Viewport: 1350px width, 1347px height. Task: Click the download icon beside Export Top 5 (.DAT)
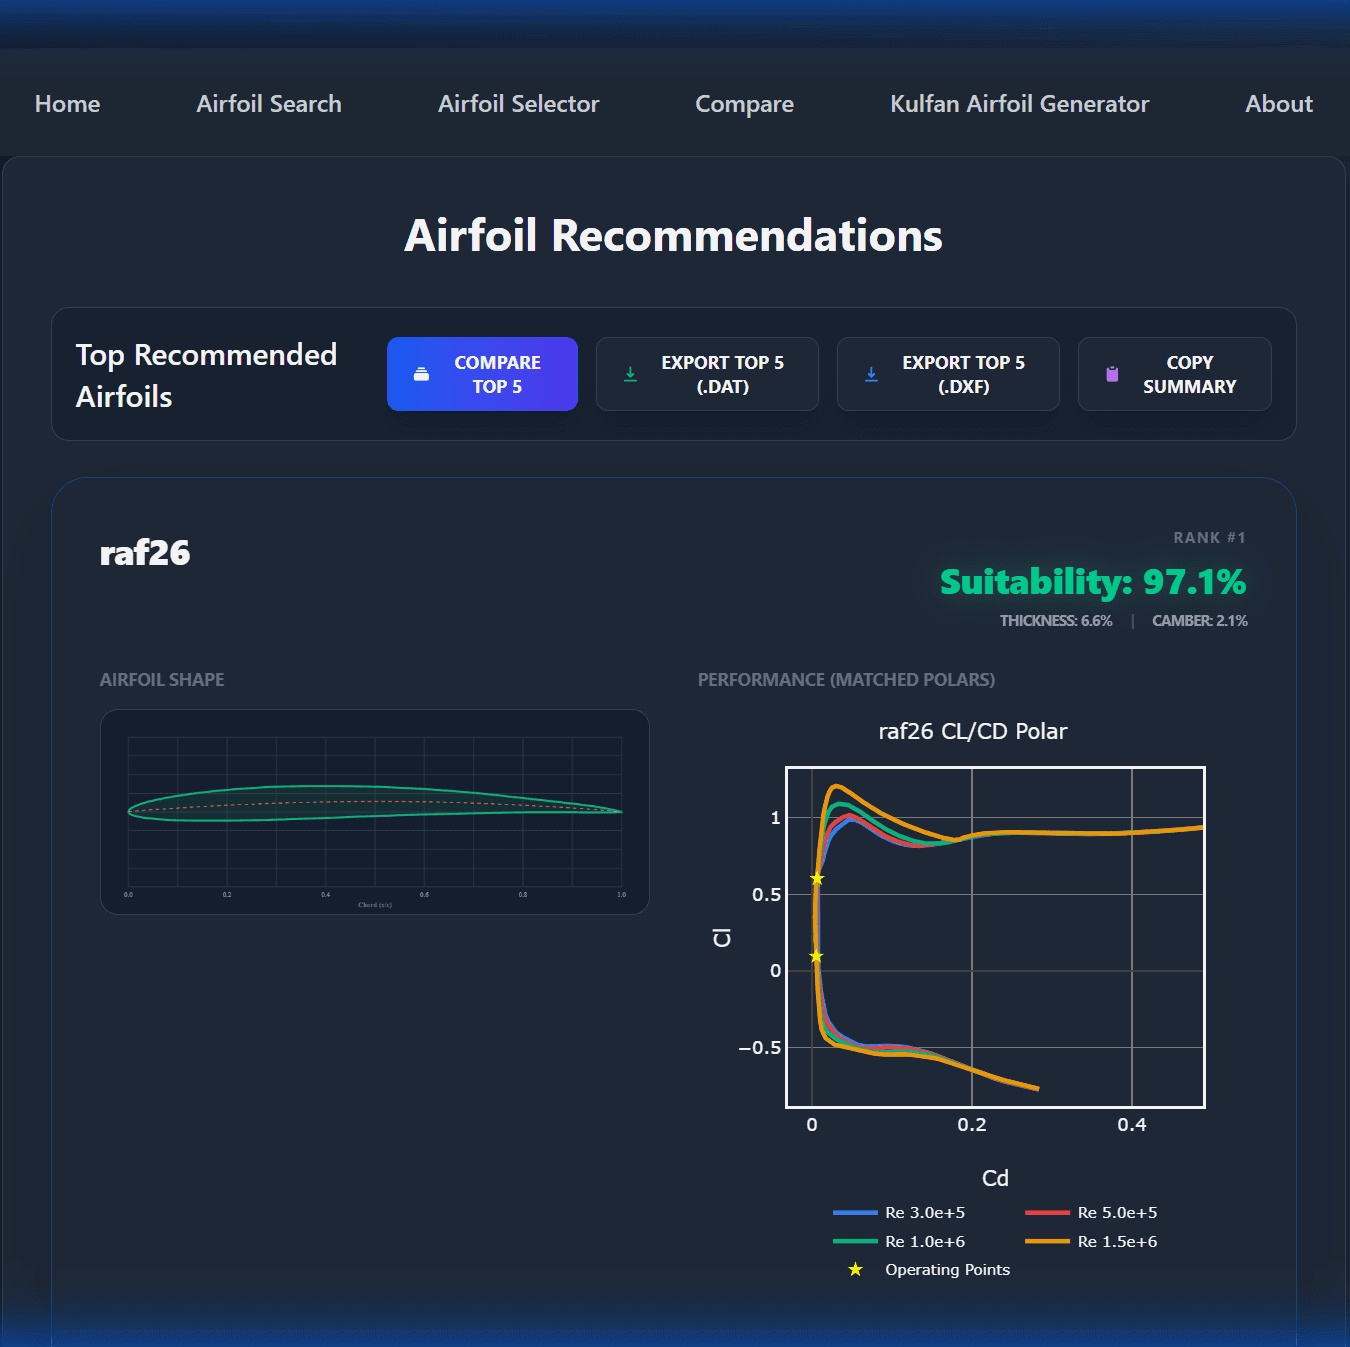point(630,373)
